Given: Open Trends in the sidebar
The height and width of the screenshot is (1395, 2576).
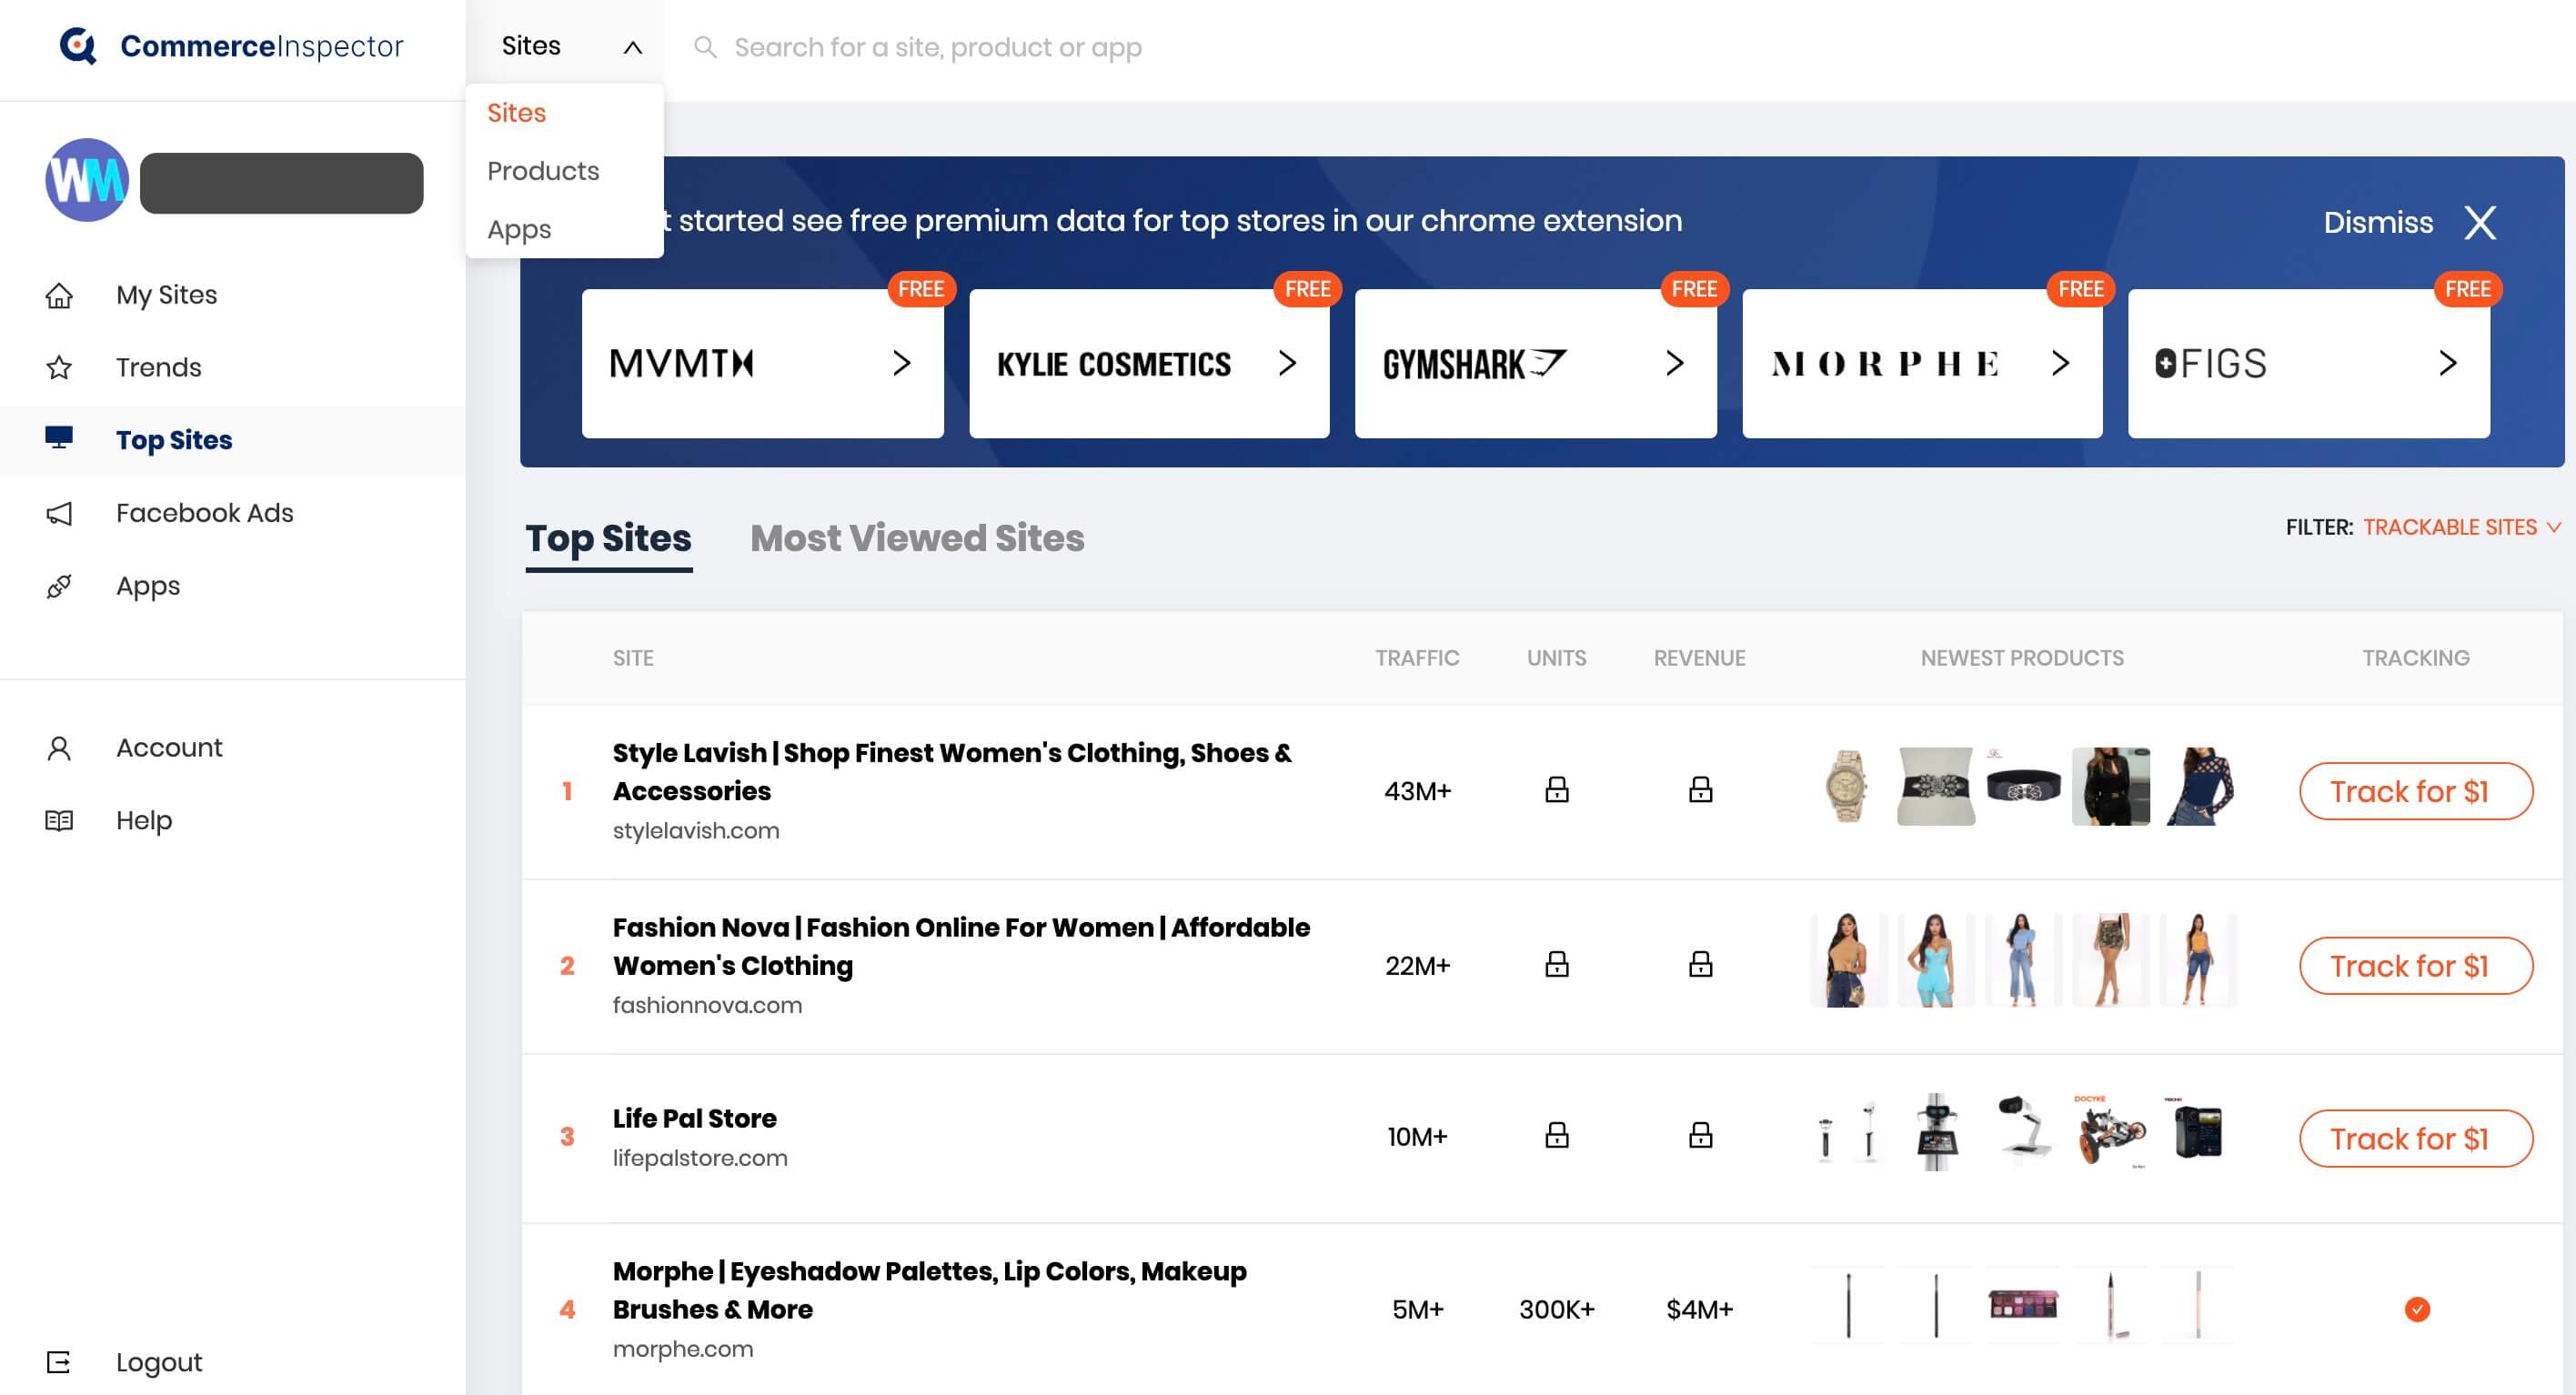Looking at the screenshot, I should (x=158, y=367).
